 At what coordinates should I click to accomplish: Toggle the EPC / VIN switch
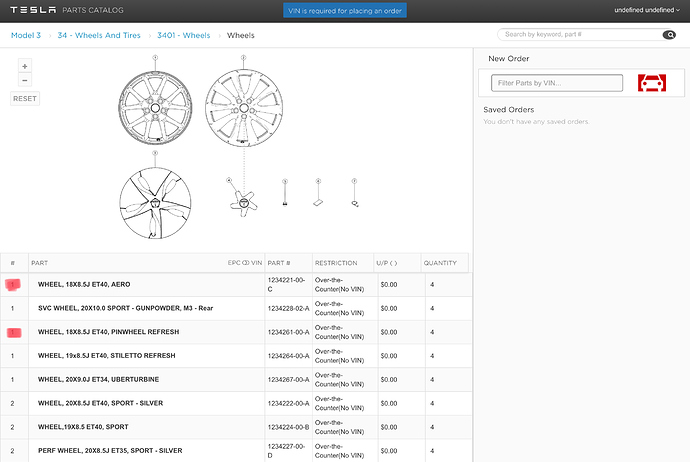pyautogui.click(x=246, y=263)
